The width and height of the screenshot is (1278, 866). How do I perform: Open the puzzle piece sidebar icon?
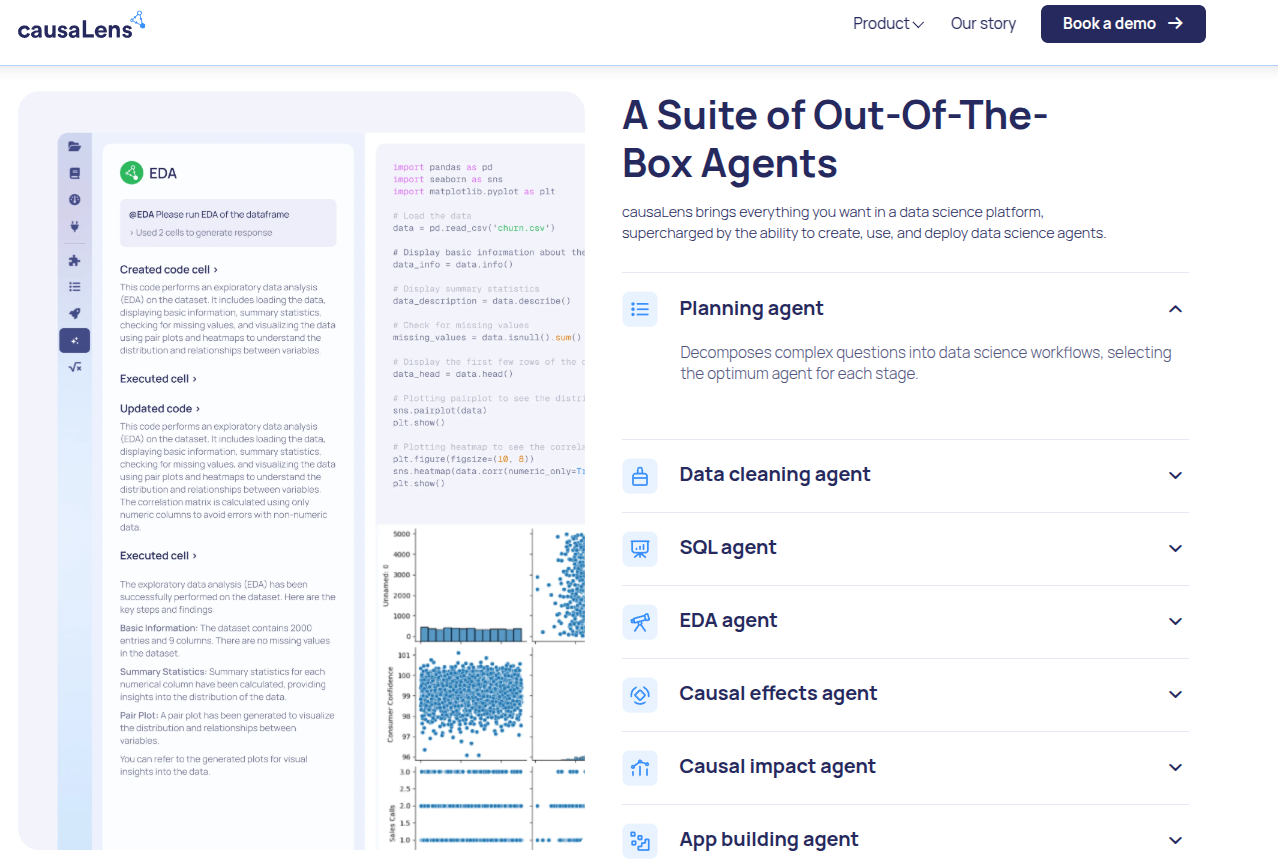74,261
